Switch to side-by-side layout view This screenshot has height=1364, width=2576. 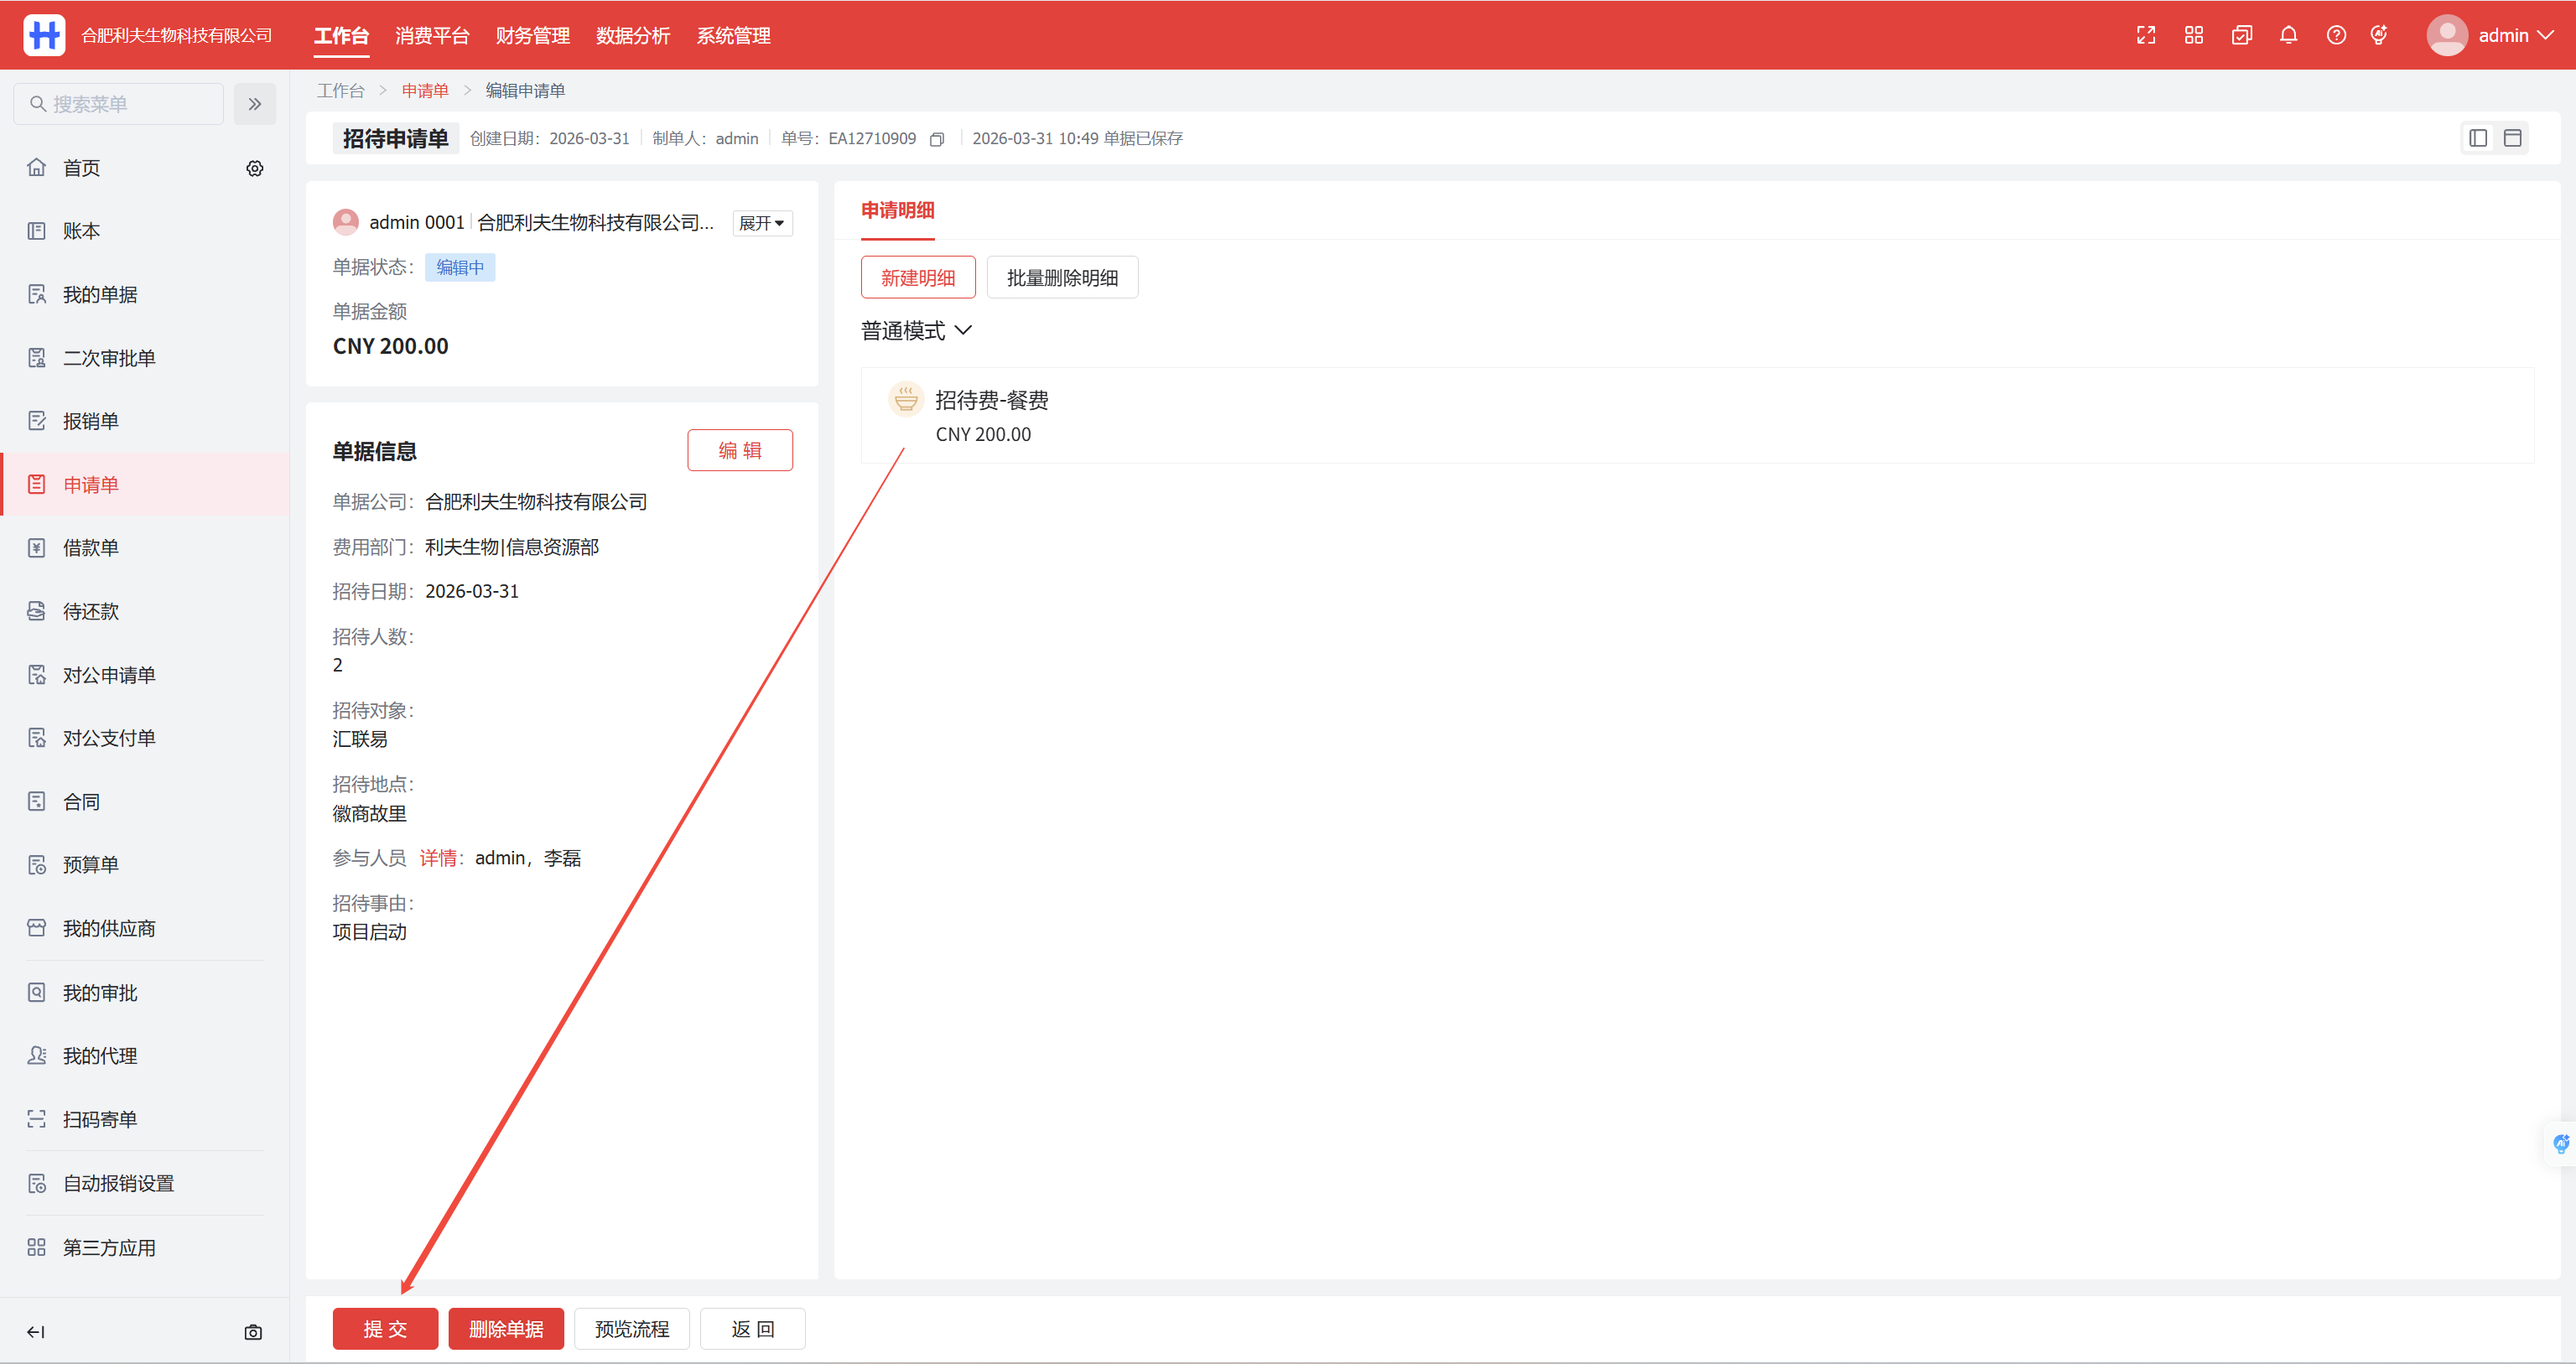coord(2478,138)
